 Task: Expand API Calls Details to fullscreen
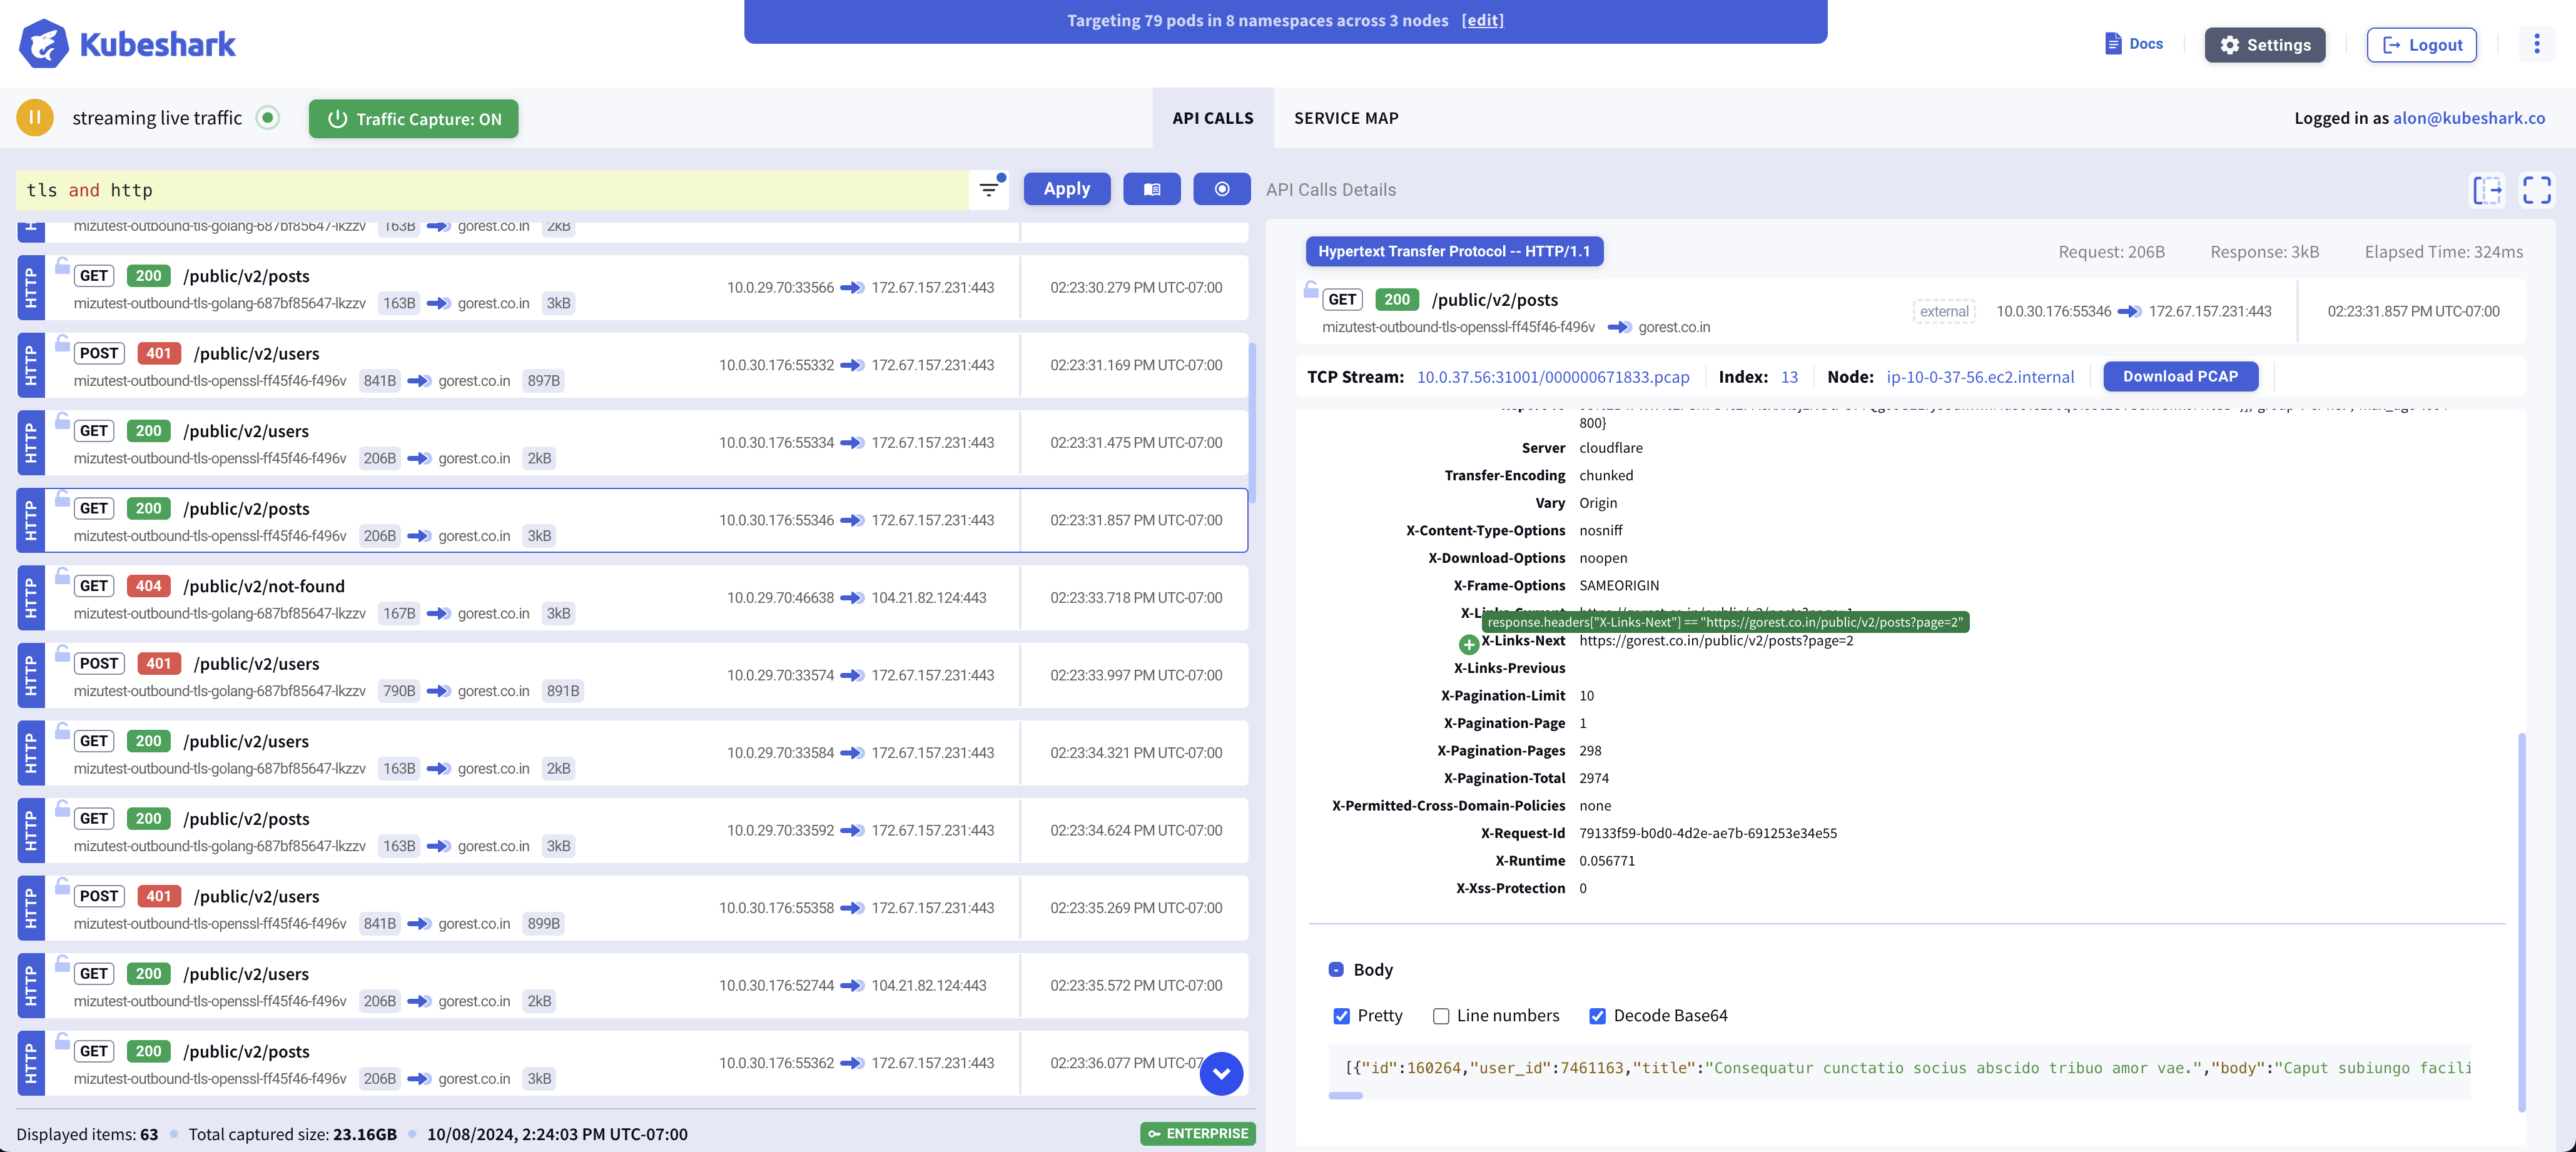[2538, 190]
